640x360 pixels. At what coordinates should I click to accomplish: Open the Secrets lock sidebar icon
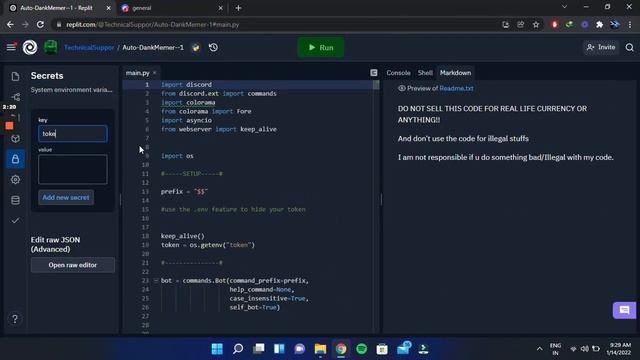pyautogui.click(x=16, y=159)
